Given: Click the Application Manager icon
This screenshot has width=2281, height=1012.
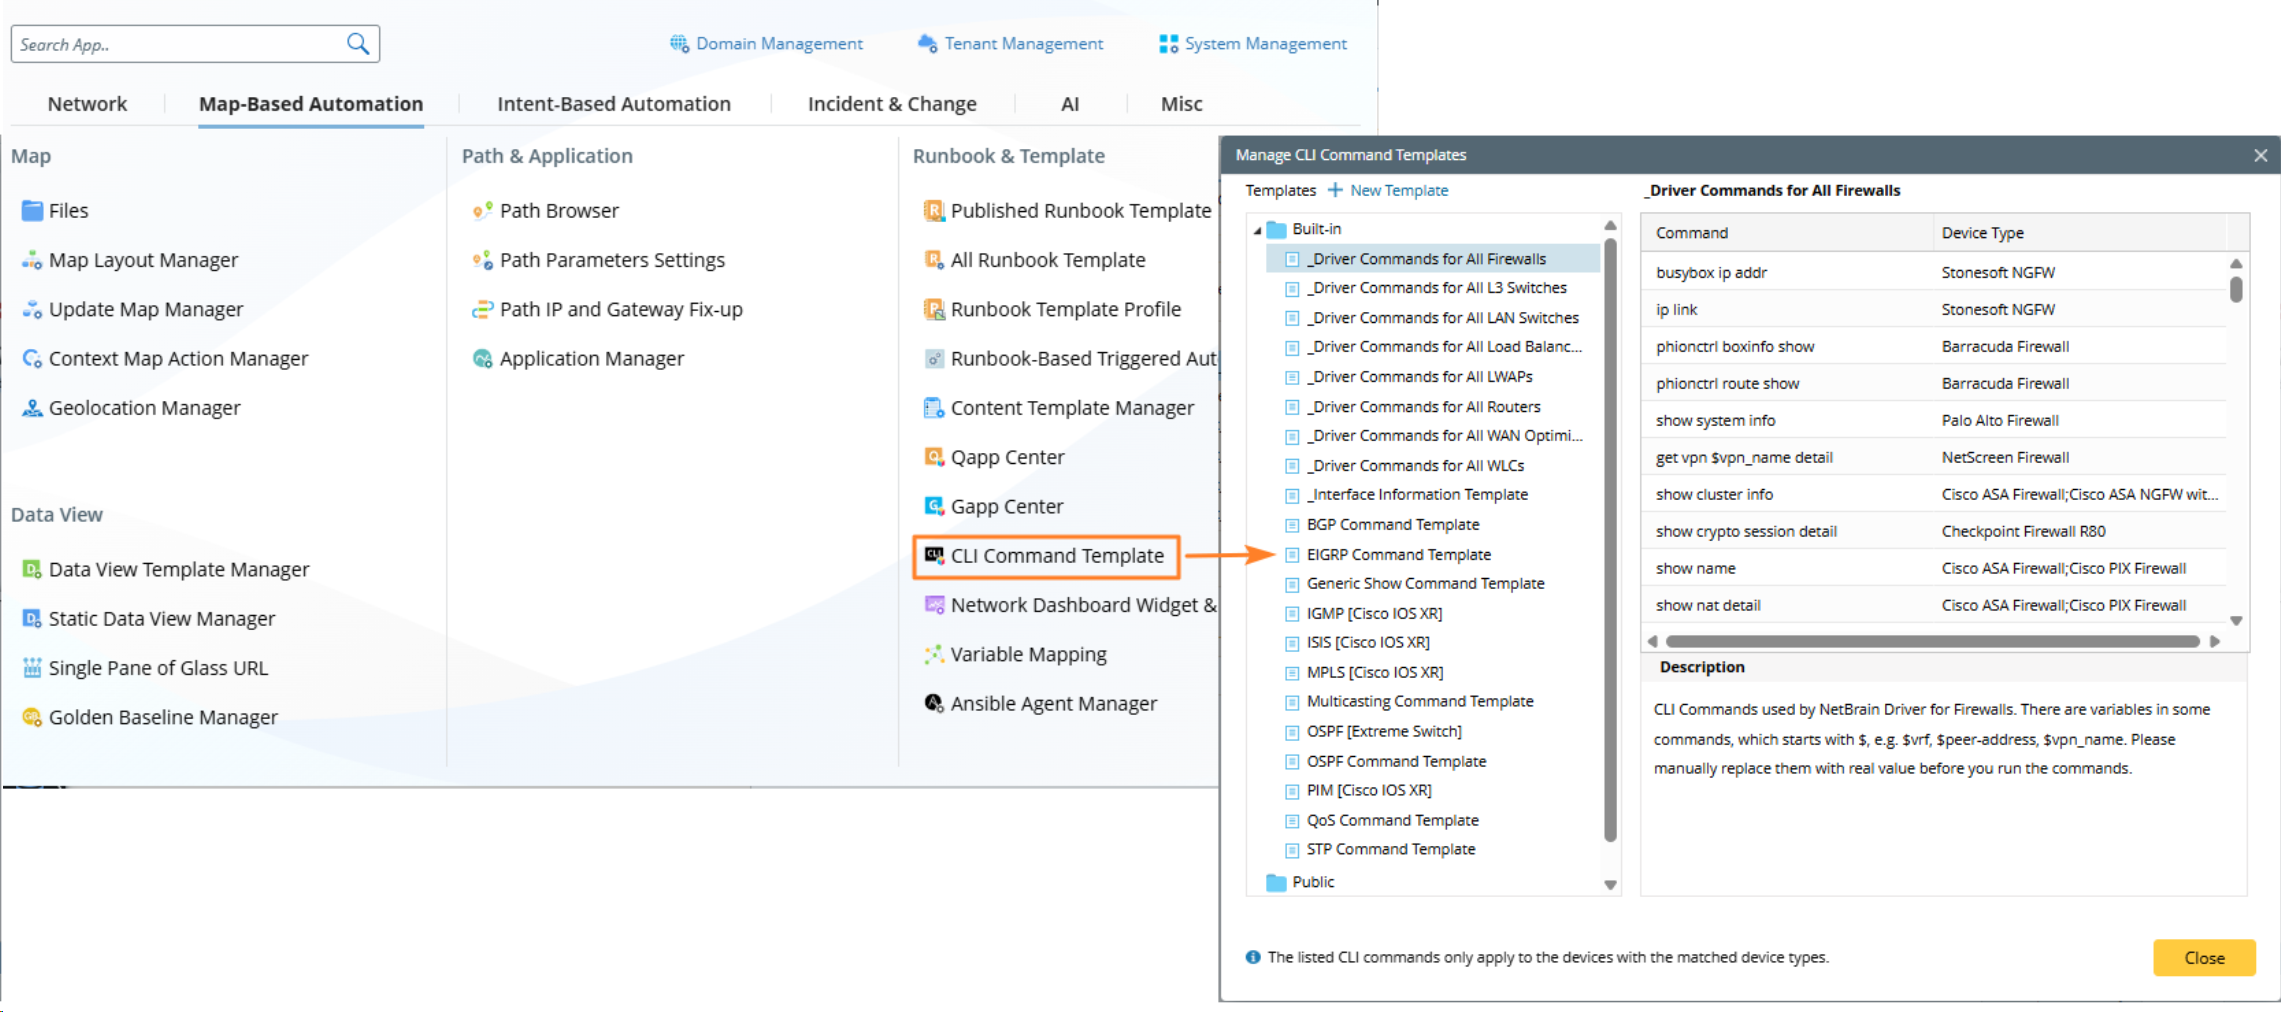Looking at the screenshot, I should click(x=482, y=359).
